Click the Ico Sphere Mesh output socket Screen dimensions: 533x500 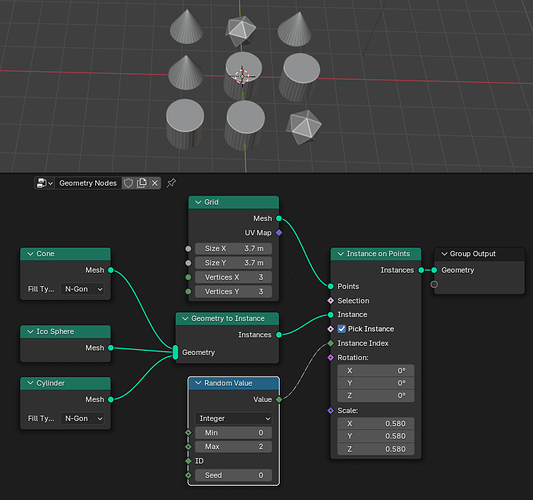coord(110,348)
